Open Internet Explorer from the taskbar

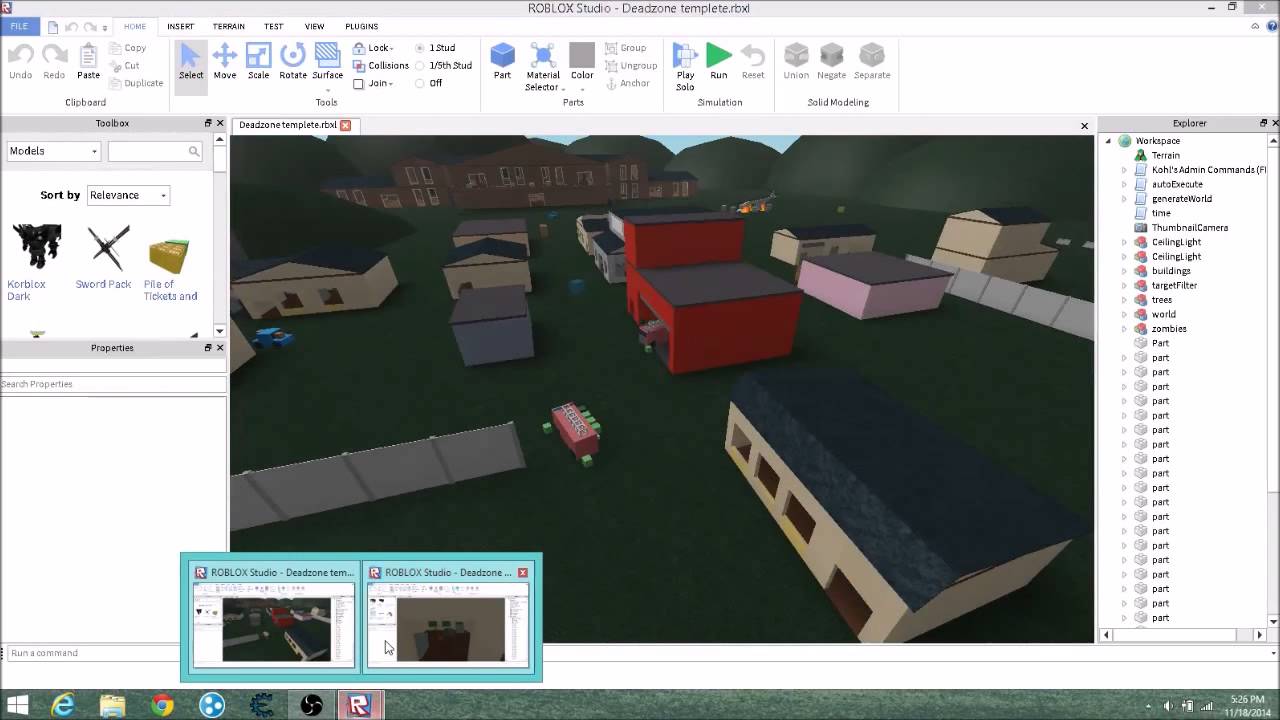pyautogui.click(x=63, y=705)
